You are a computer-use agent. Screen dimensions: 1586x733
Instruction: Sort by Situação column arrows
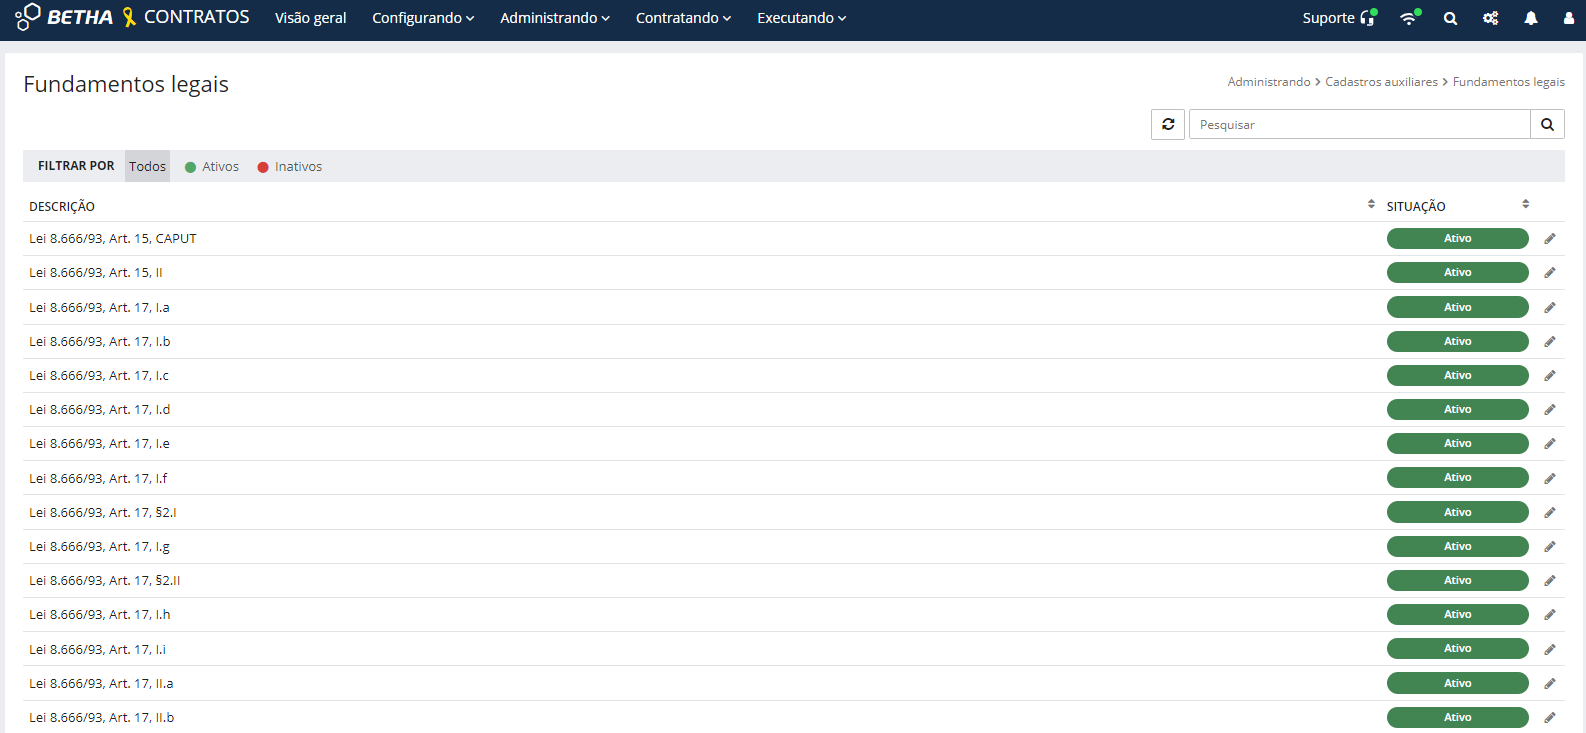1526,204
